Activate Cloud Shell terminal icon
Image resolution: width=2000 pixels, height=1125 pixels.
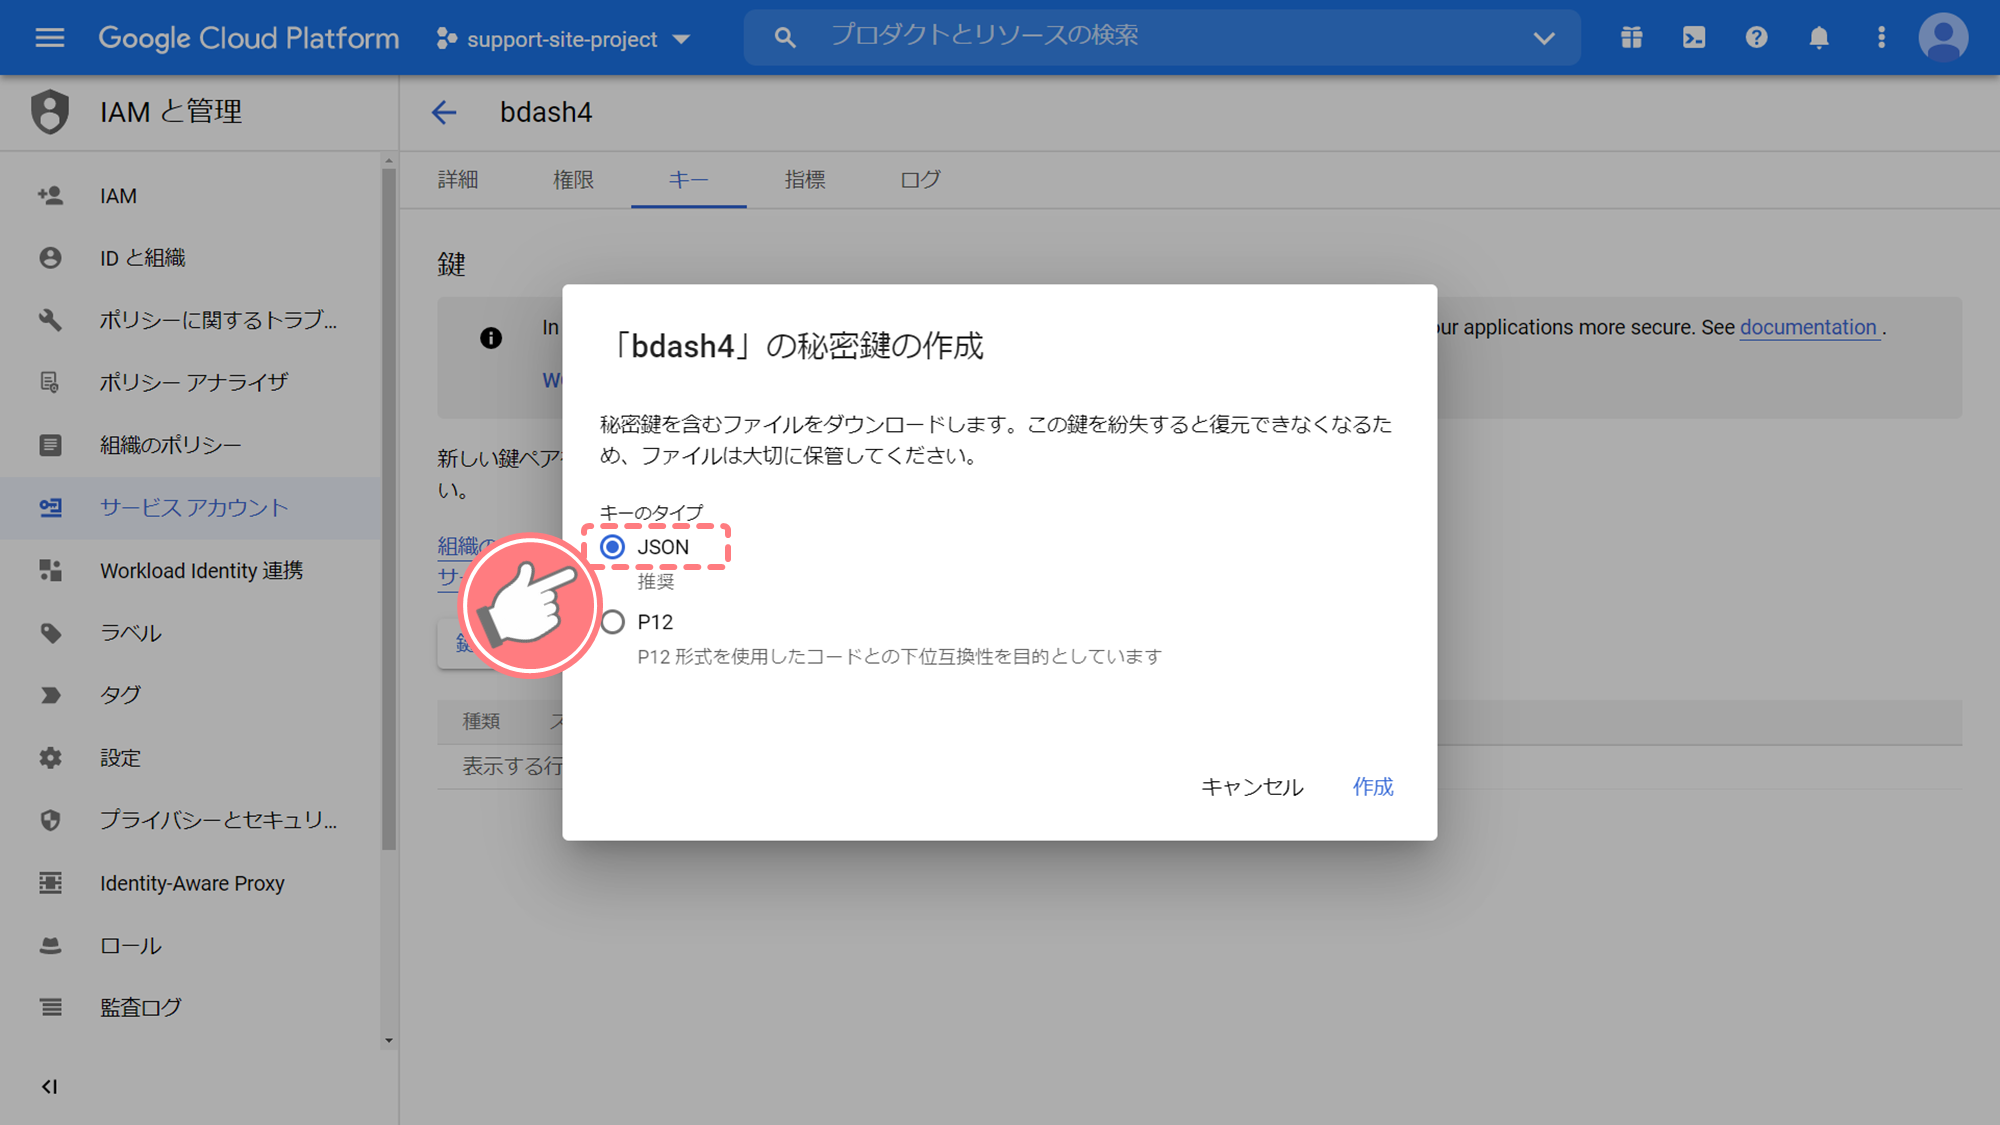click(x=1694, y=38)
